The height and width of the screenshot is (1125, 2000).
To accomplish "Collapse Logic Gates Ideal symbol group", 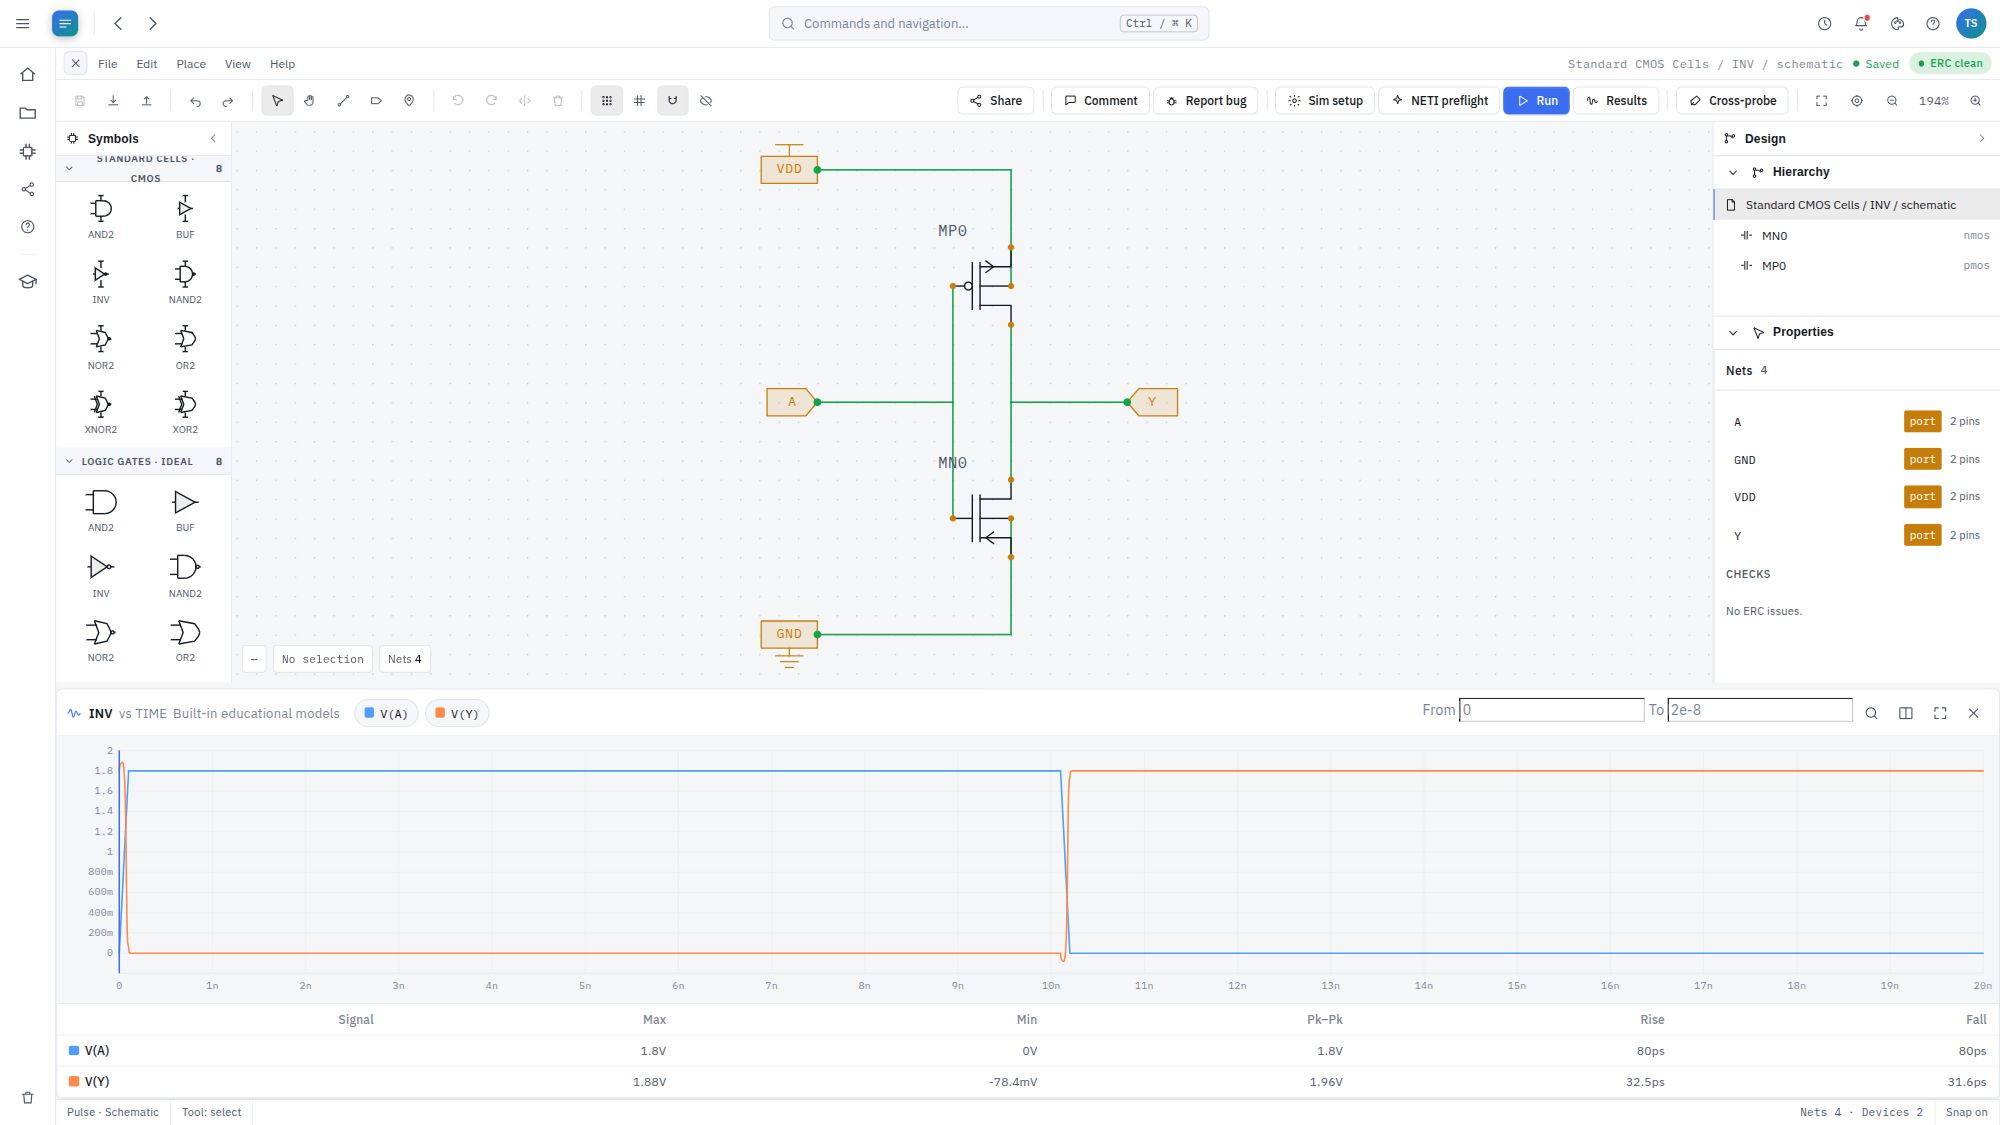I will tap(69, 461).
